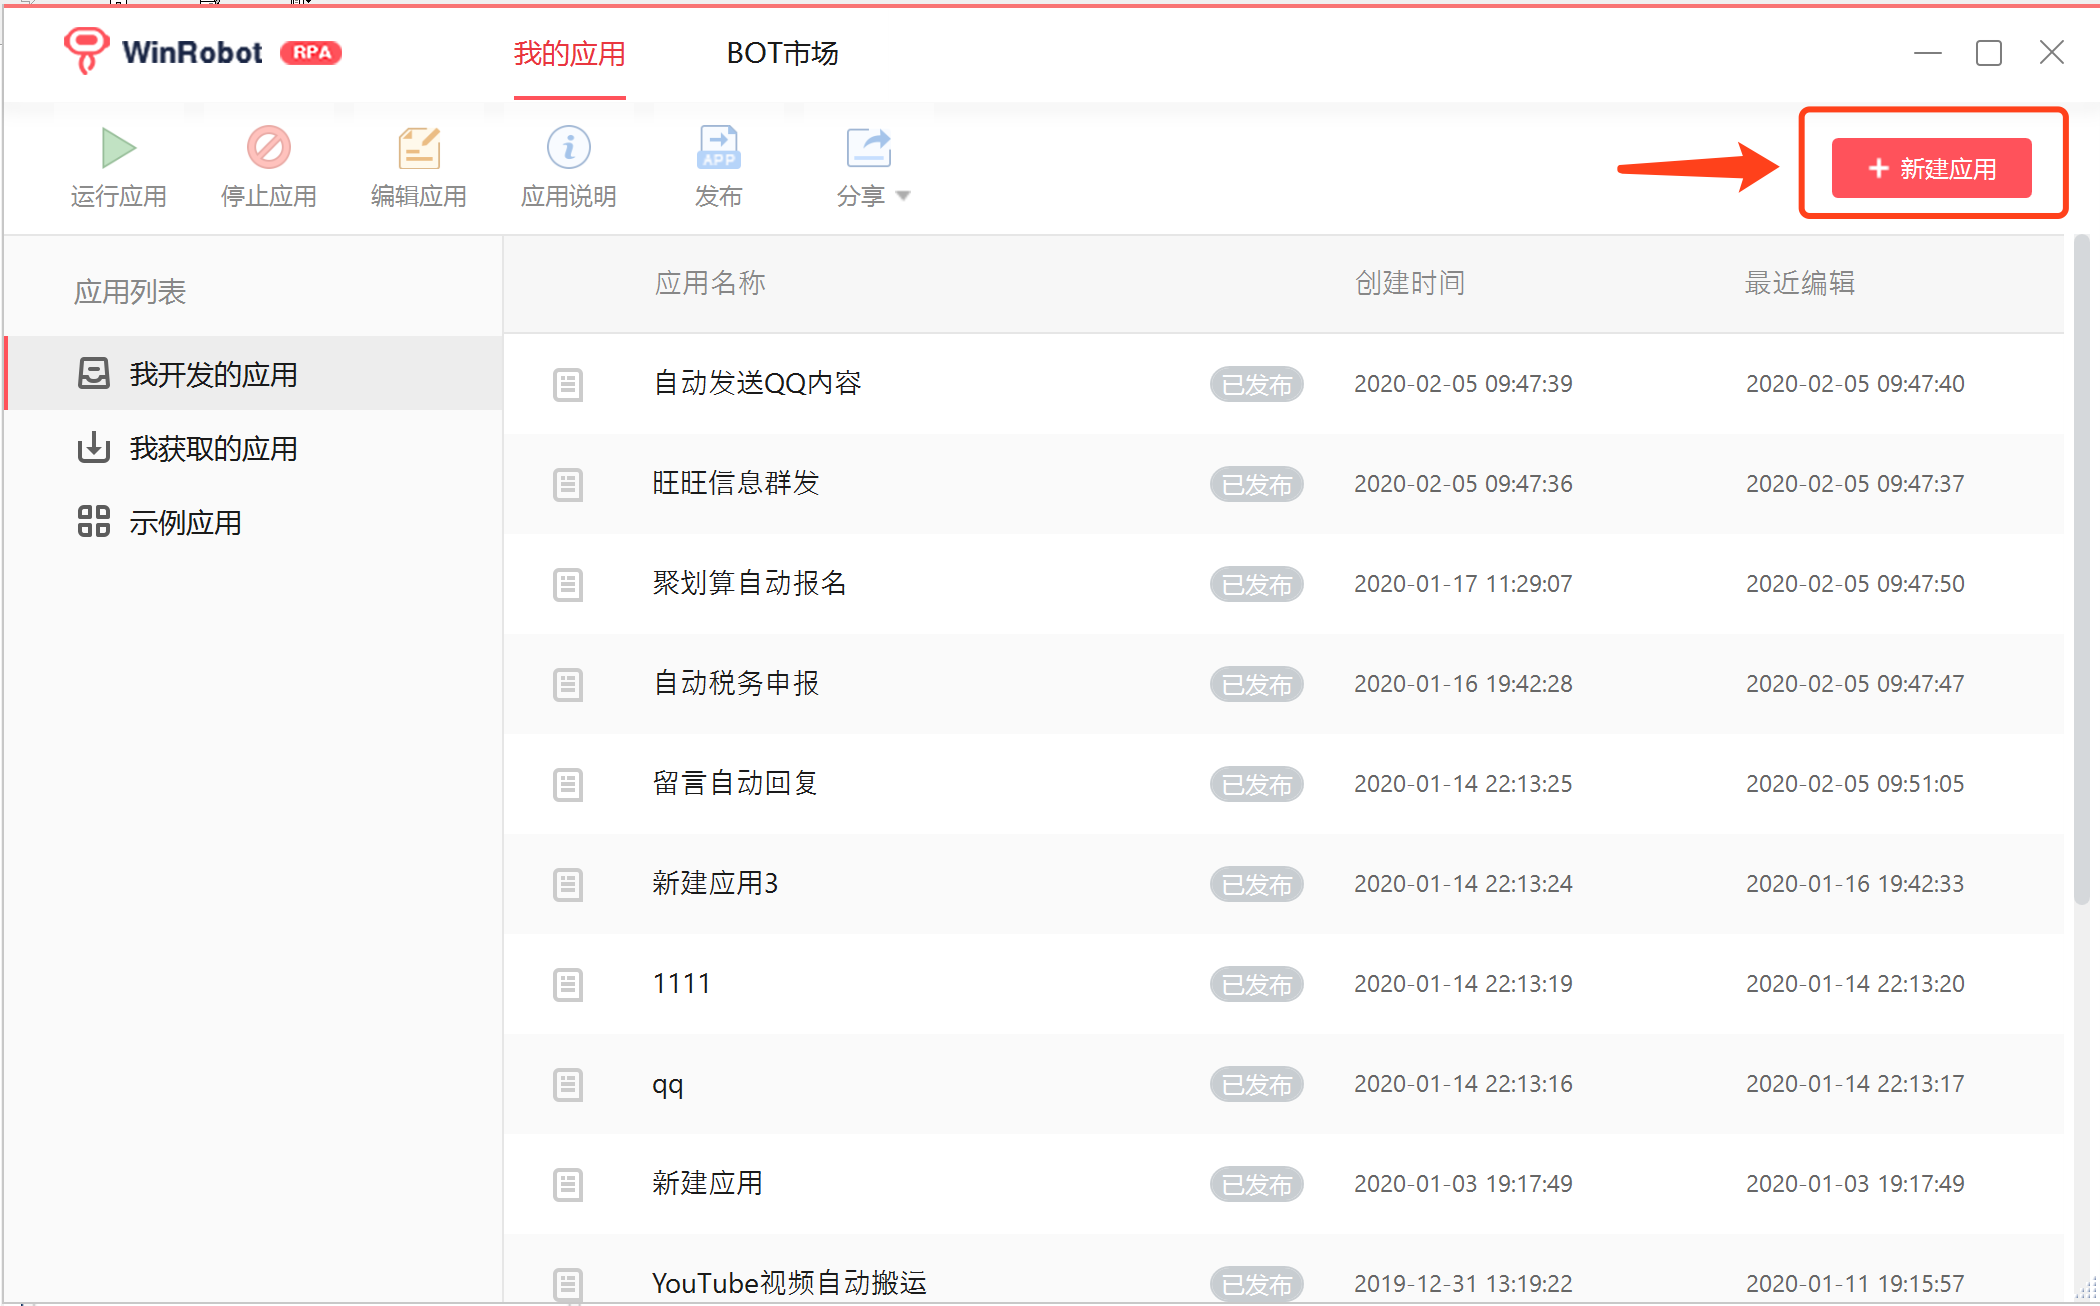Click the 创建时间 column header
This screenshot has height=1306, width=2100.
coord(1409,283)
